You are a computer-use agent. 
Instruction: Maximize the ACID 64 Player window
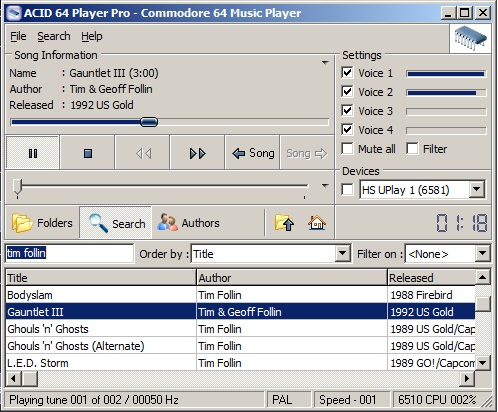[465, 13]
